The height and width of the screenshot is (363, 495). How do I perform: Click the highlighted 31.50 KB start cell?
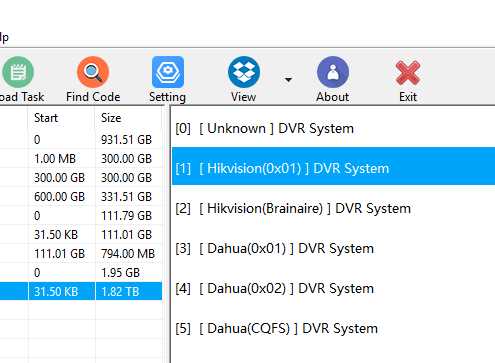coord(62,291)
